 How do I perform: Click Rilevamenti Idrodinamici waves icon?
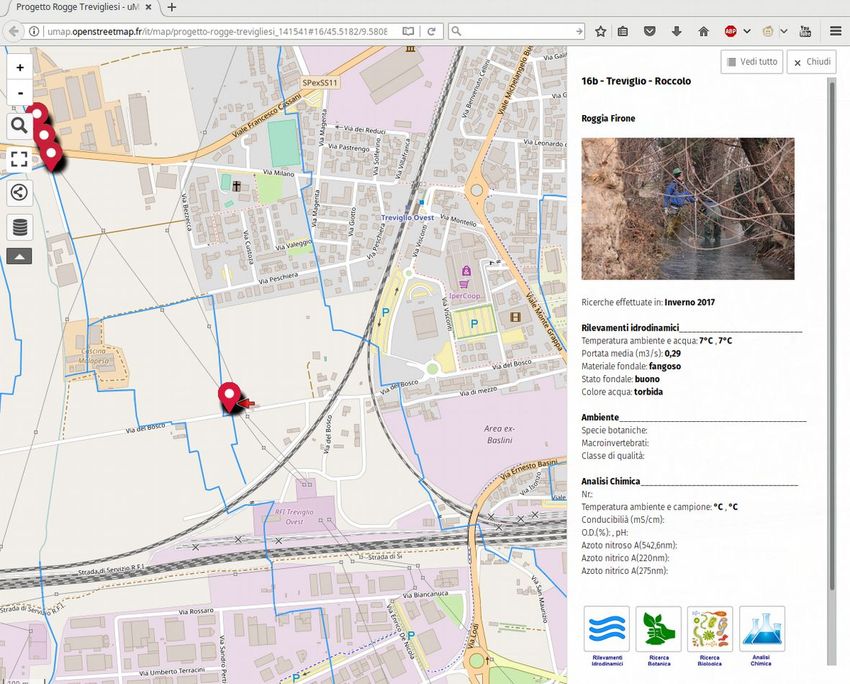pyautogui.click(x=606, y=630)
